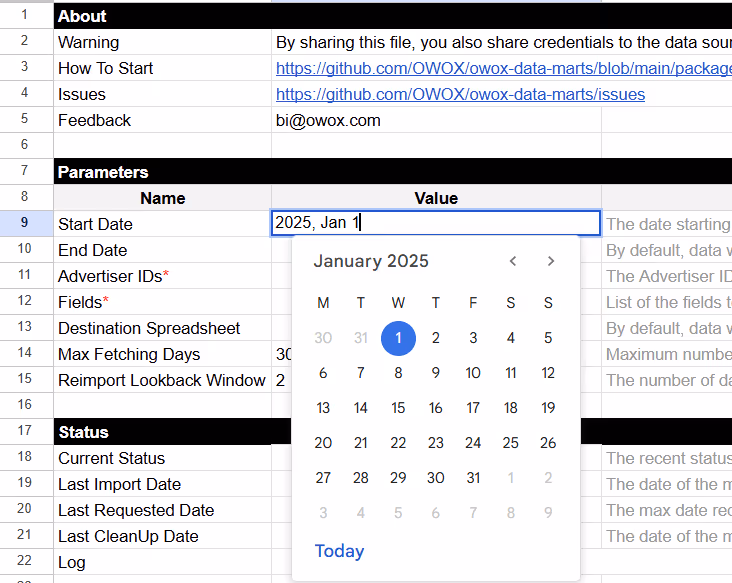Screen dimensions: 732x583
Task: Select the 'Maximum numbe' description cell
Action: 667,354
